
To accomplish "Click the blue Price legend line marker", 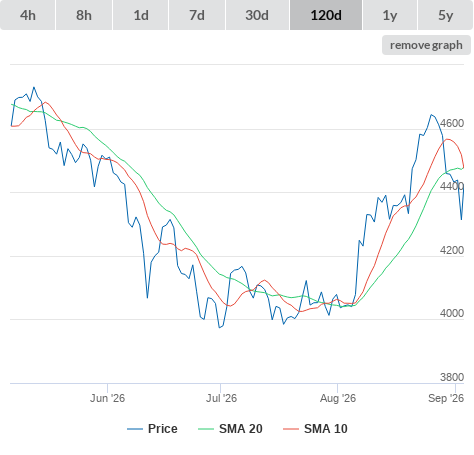I will pyautogui.click(x=135, y=429).
